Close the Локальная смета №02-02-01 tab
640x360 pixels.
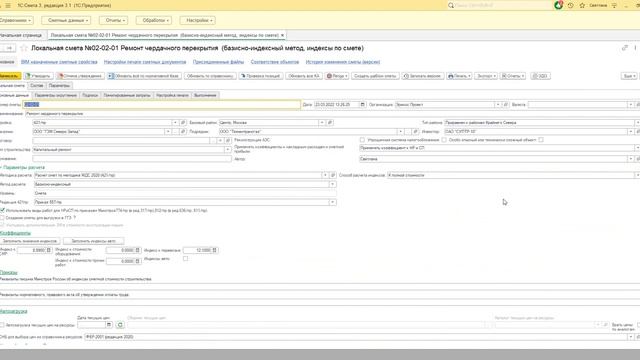point(282,35)
